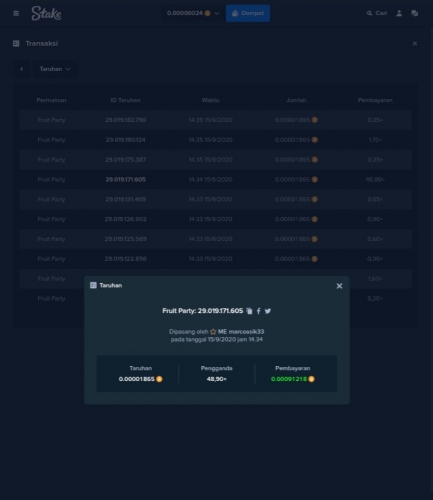This screenshot has height=500, width=433.
Task: Click the Jumlah column header
Action: 296,100
